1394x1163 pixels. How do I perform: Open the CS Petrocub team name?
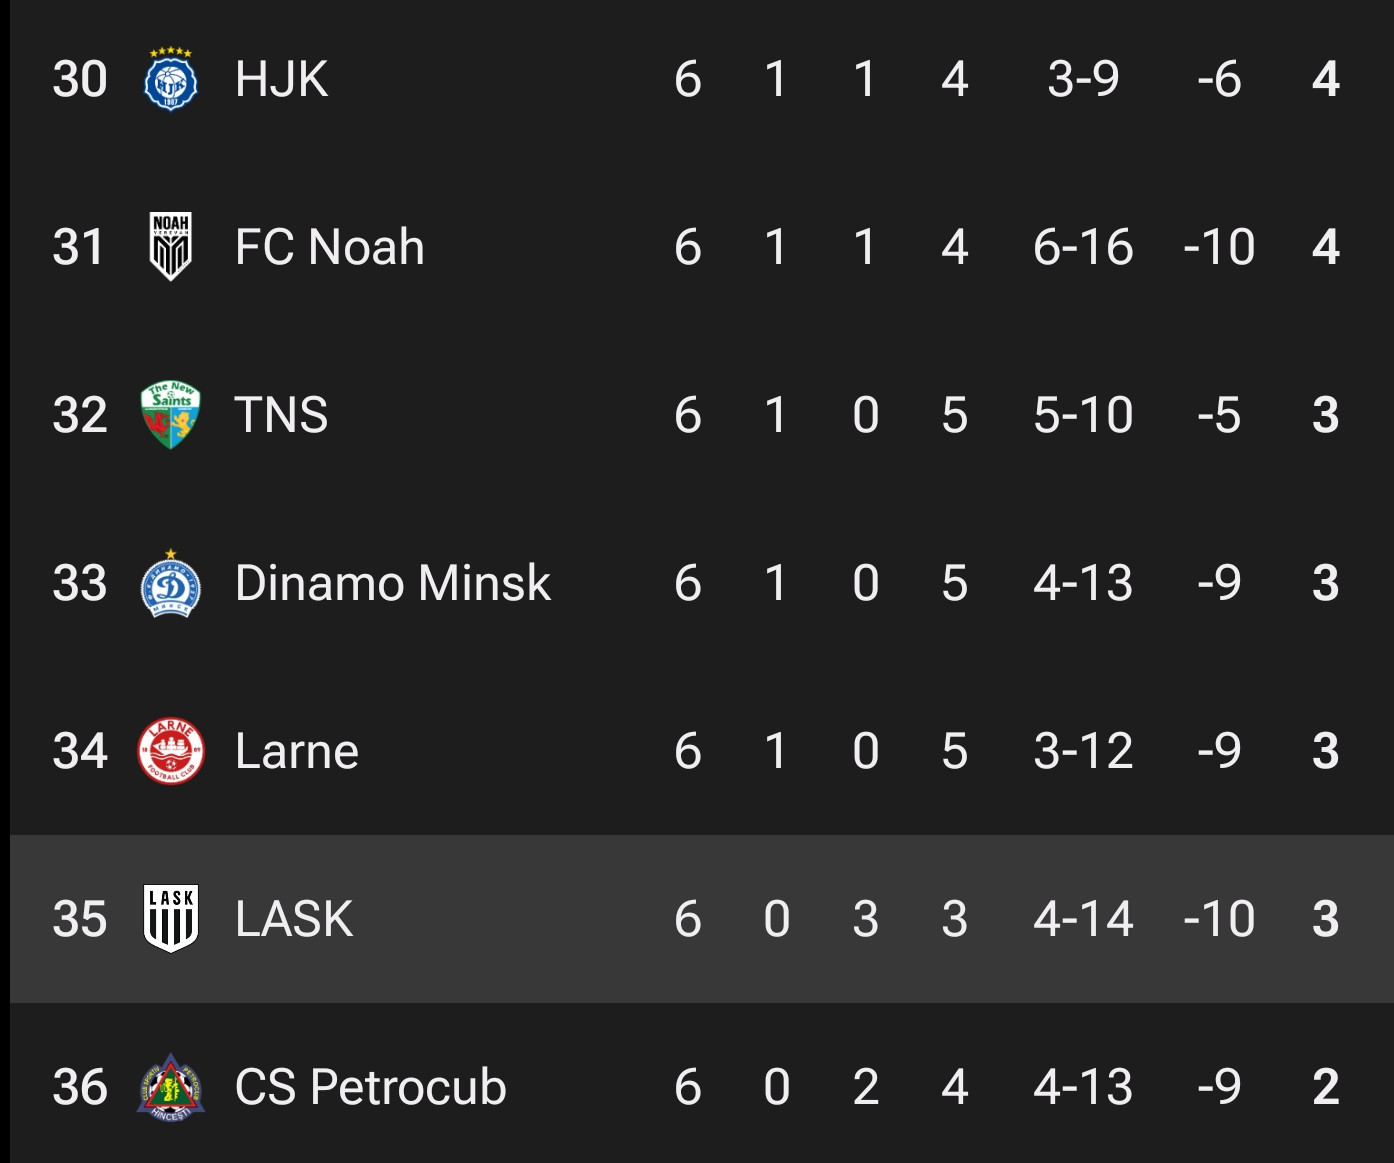pos(370,1087)
